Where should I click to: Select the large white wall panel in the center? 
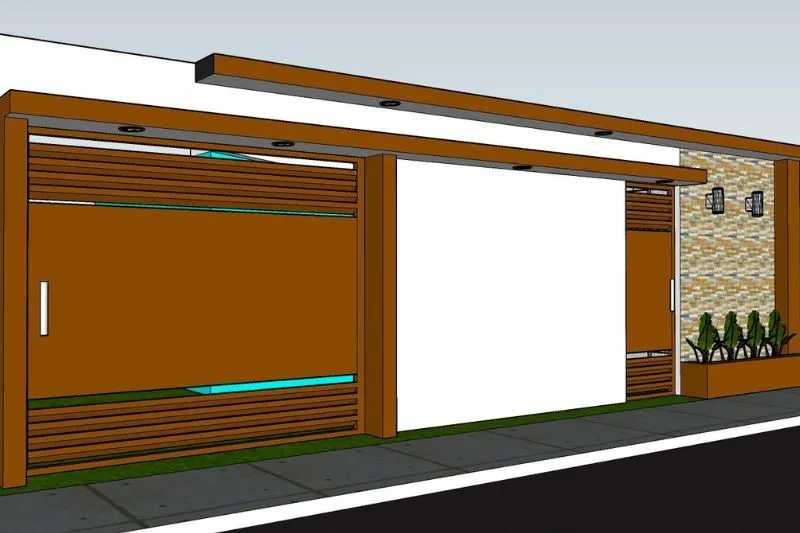510,296
